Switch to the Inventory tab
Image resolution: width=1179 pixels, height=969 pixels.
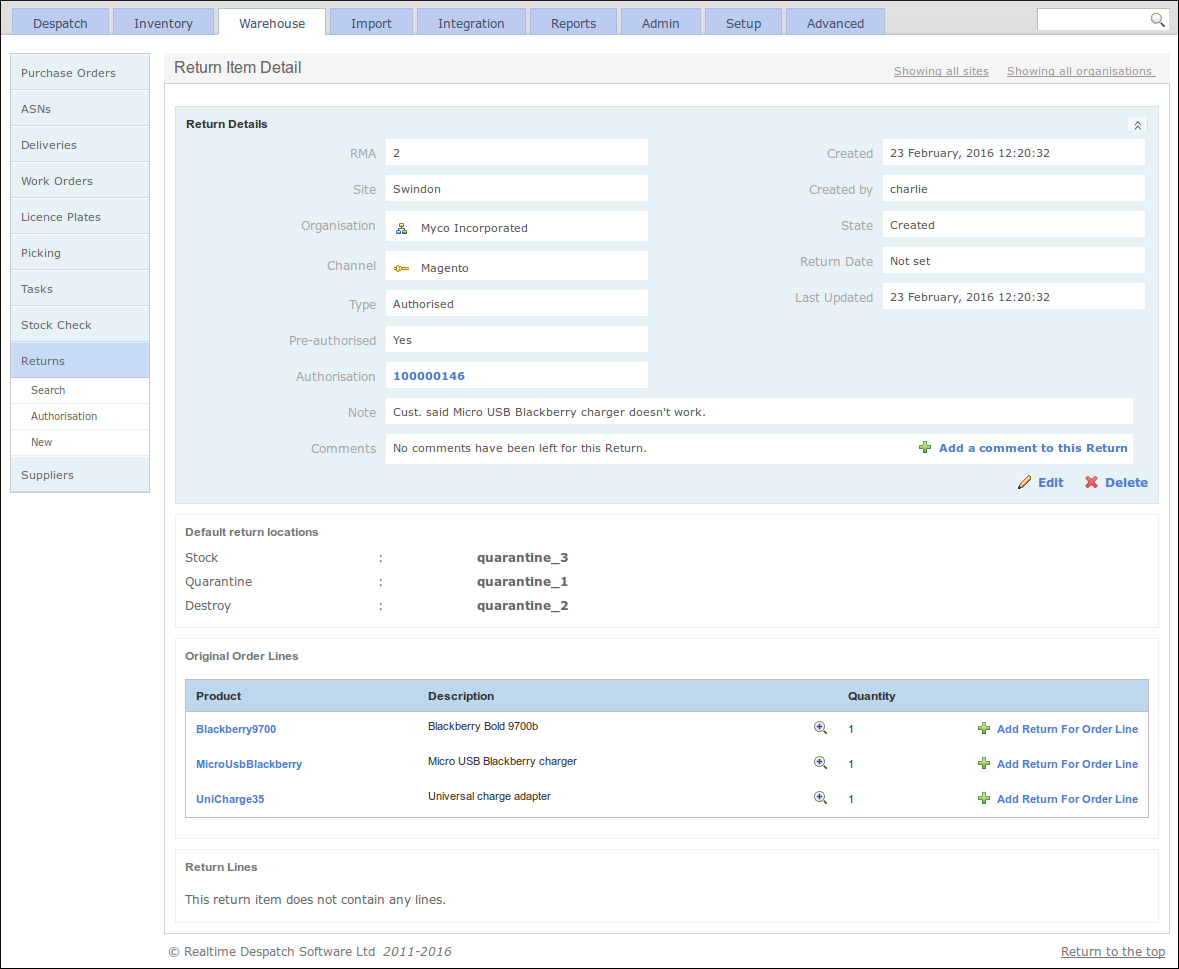pos(163,23)
